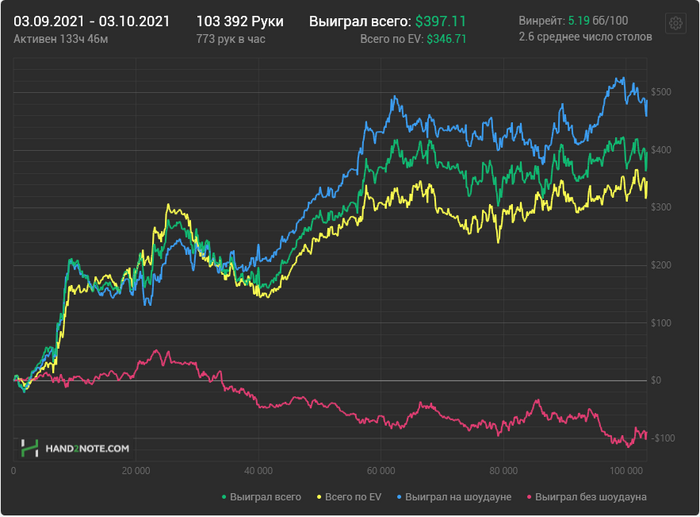Click the yellow dot beside 'Всего по EV'
Image resolution: width=700 pixels, height=517 pixels.
click(x=319, y=497)
